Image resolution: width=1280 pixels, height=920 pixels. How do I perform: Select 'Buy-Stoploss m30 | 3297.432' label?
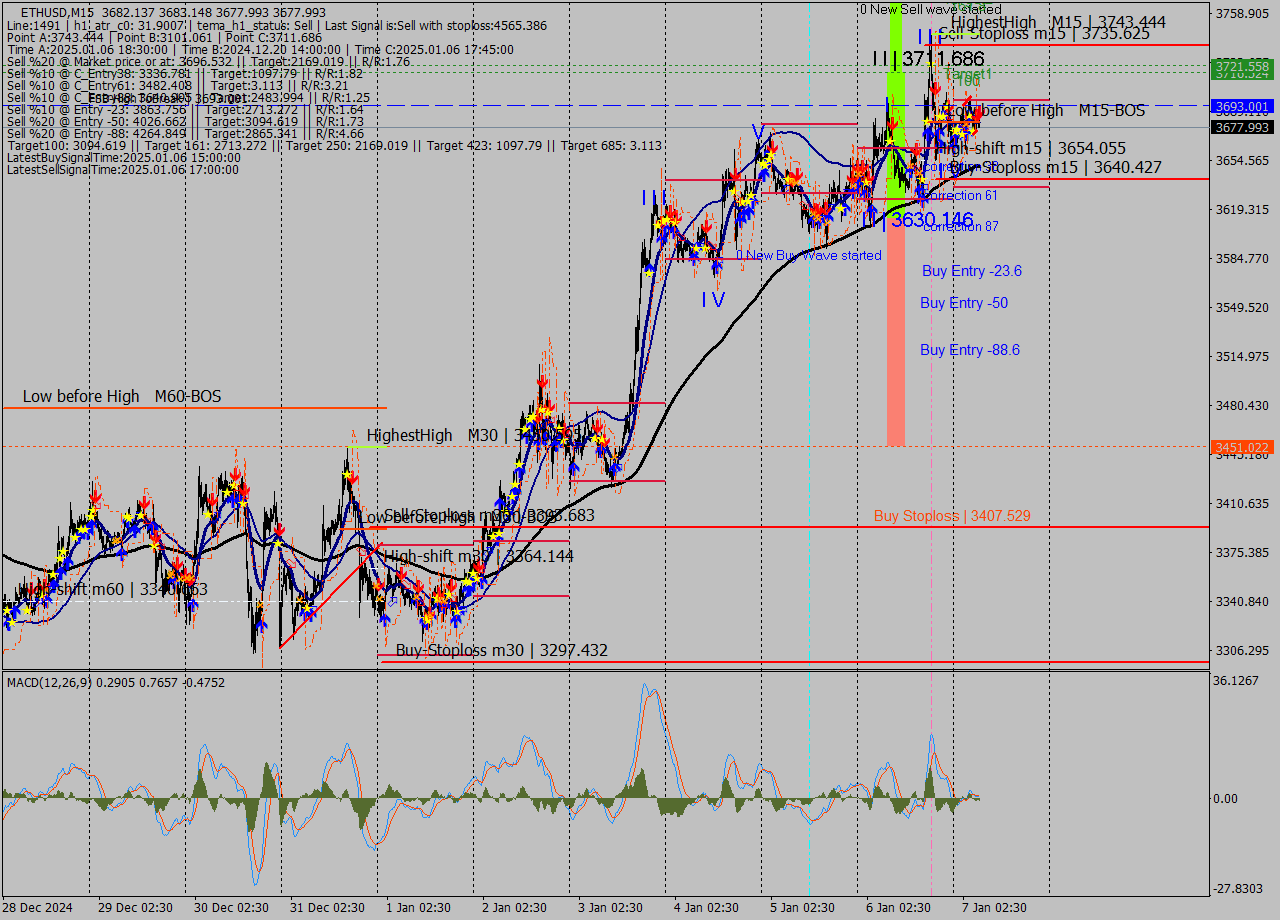point(501,651)
